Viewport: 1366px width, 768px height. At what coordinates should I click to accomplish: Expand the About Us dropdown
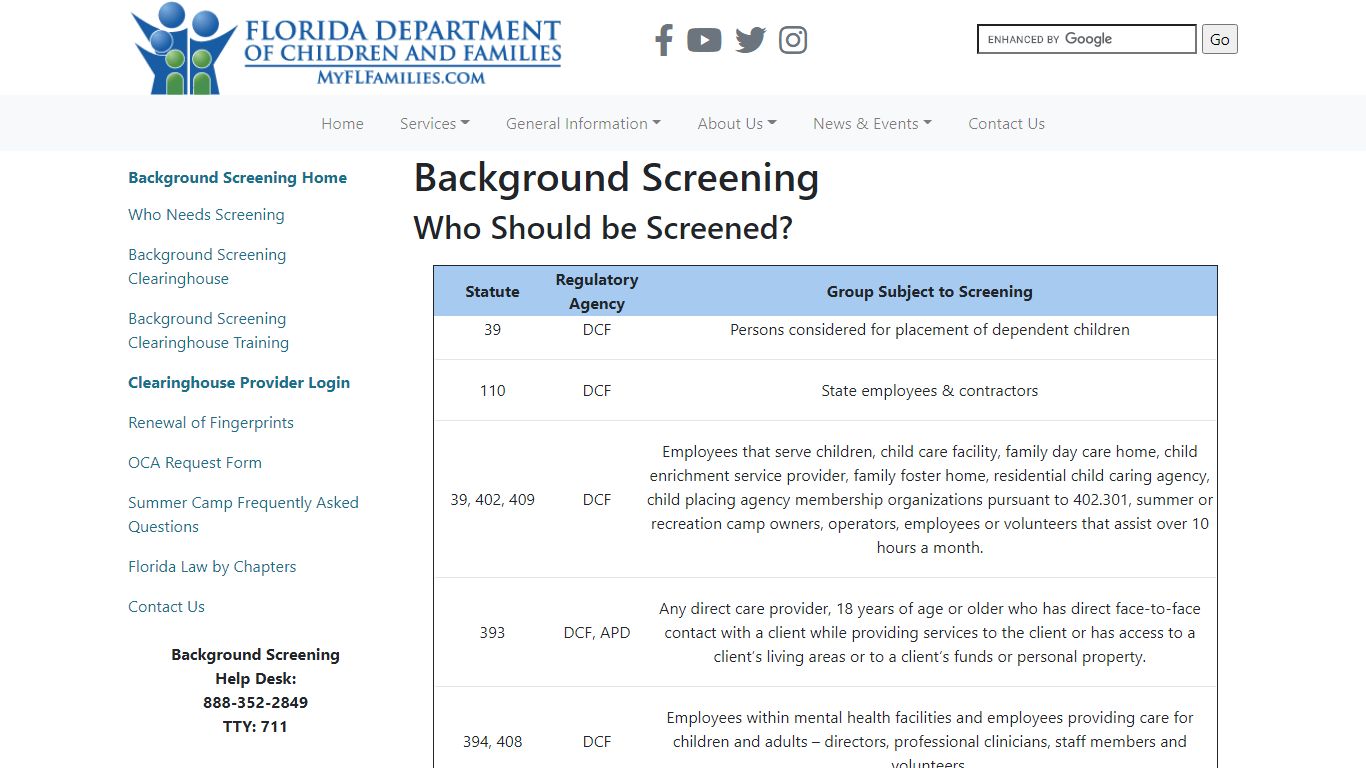point(737,124)
